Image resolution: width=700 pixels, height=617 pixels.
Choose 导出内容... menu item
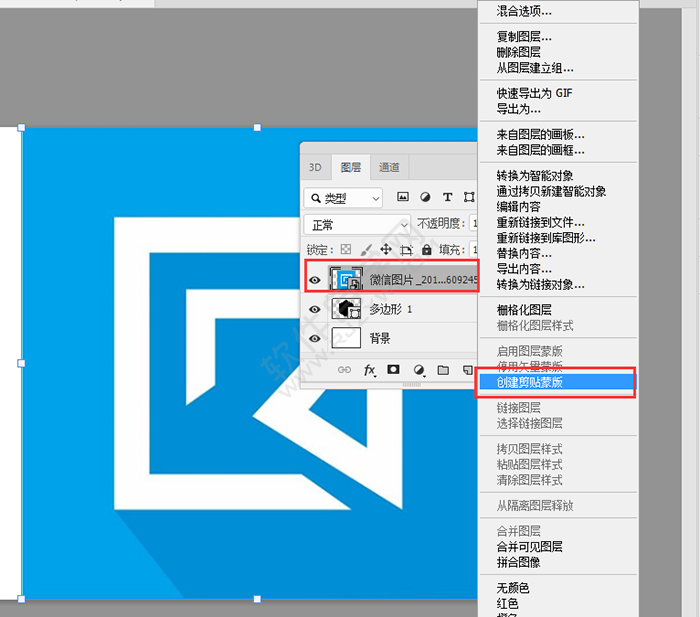(524, 269)
